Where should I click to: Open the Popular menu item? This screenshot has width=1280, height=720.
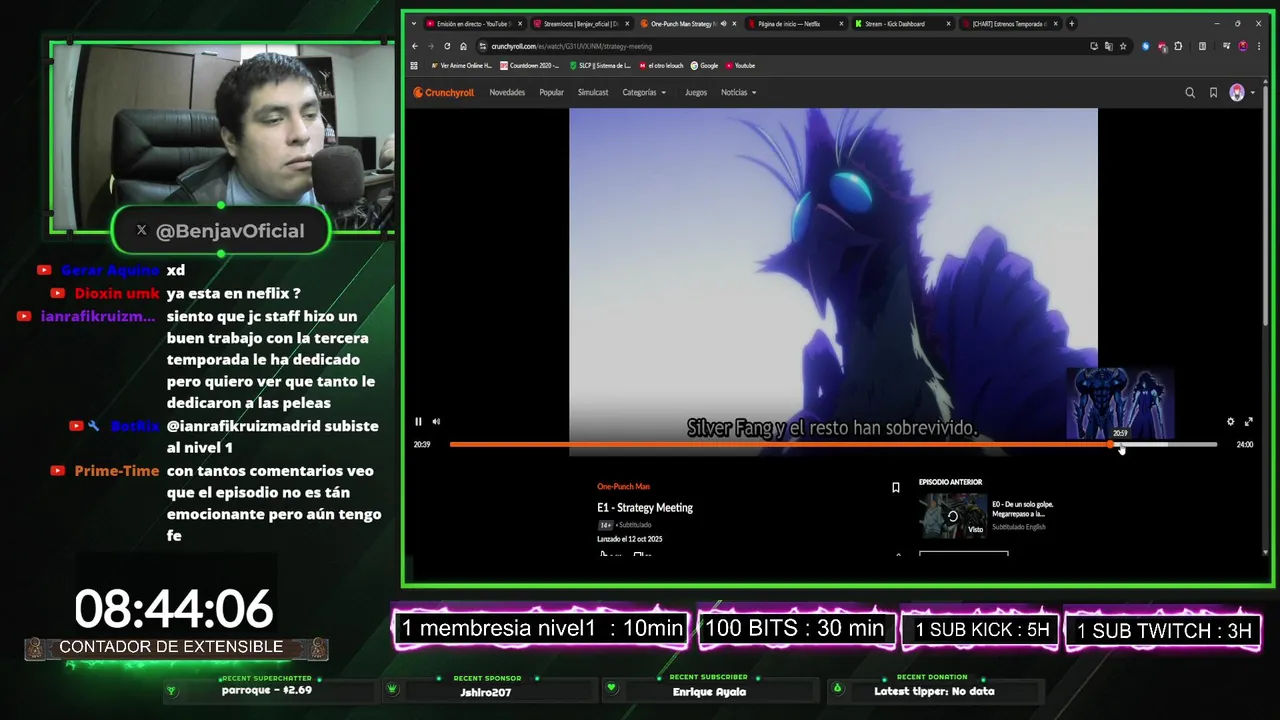pos(551,92)
